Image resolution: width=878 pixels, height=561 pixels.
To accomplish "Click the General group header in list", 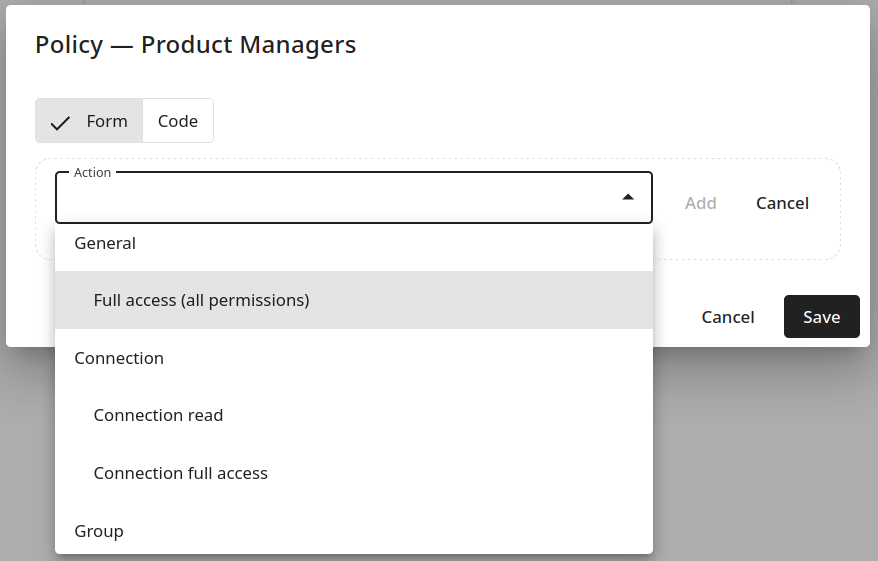I will (x=105, y=243).
